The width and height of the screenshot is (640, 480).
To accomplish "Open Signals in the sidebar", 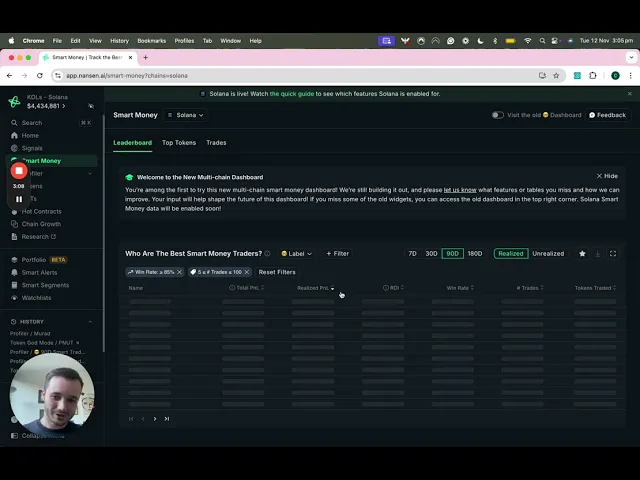I will (31, 148).
